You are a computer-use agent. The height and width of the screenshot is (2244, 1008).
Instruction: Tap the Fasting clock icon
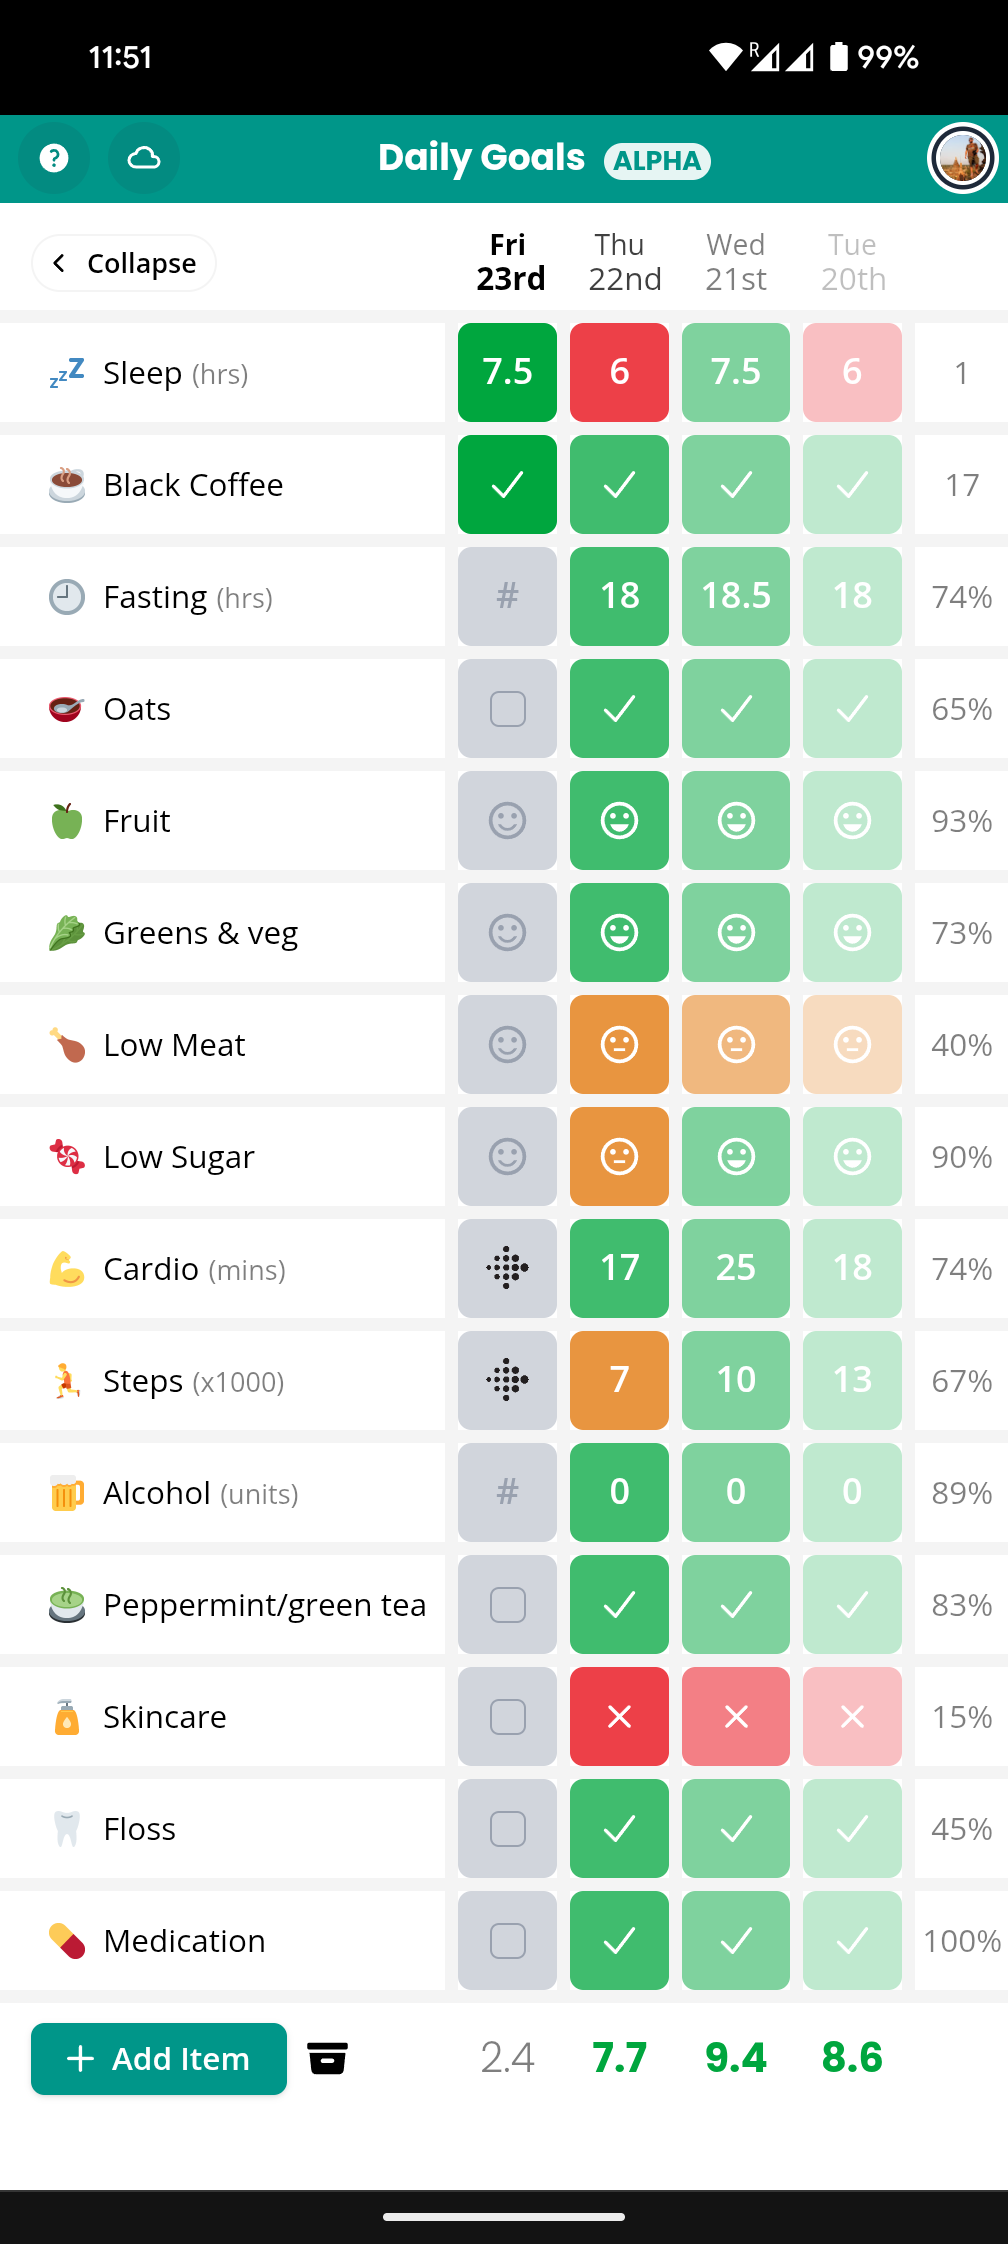pos(64,597)
